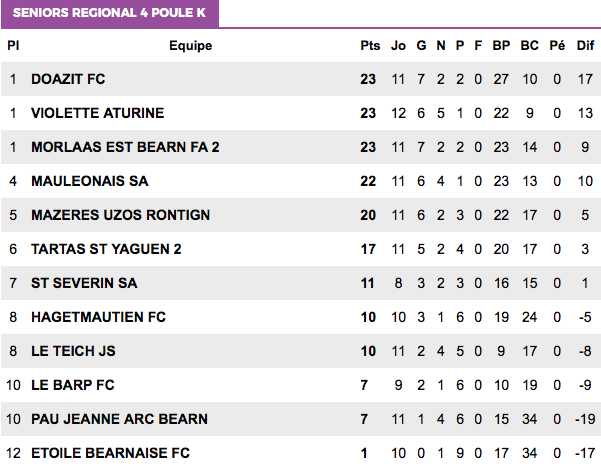Select the BP column header
The width and height of the screenshot is (601, 467).
pos(501,46)
